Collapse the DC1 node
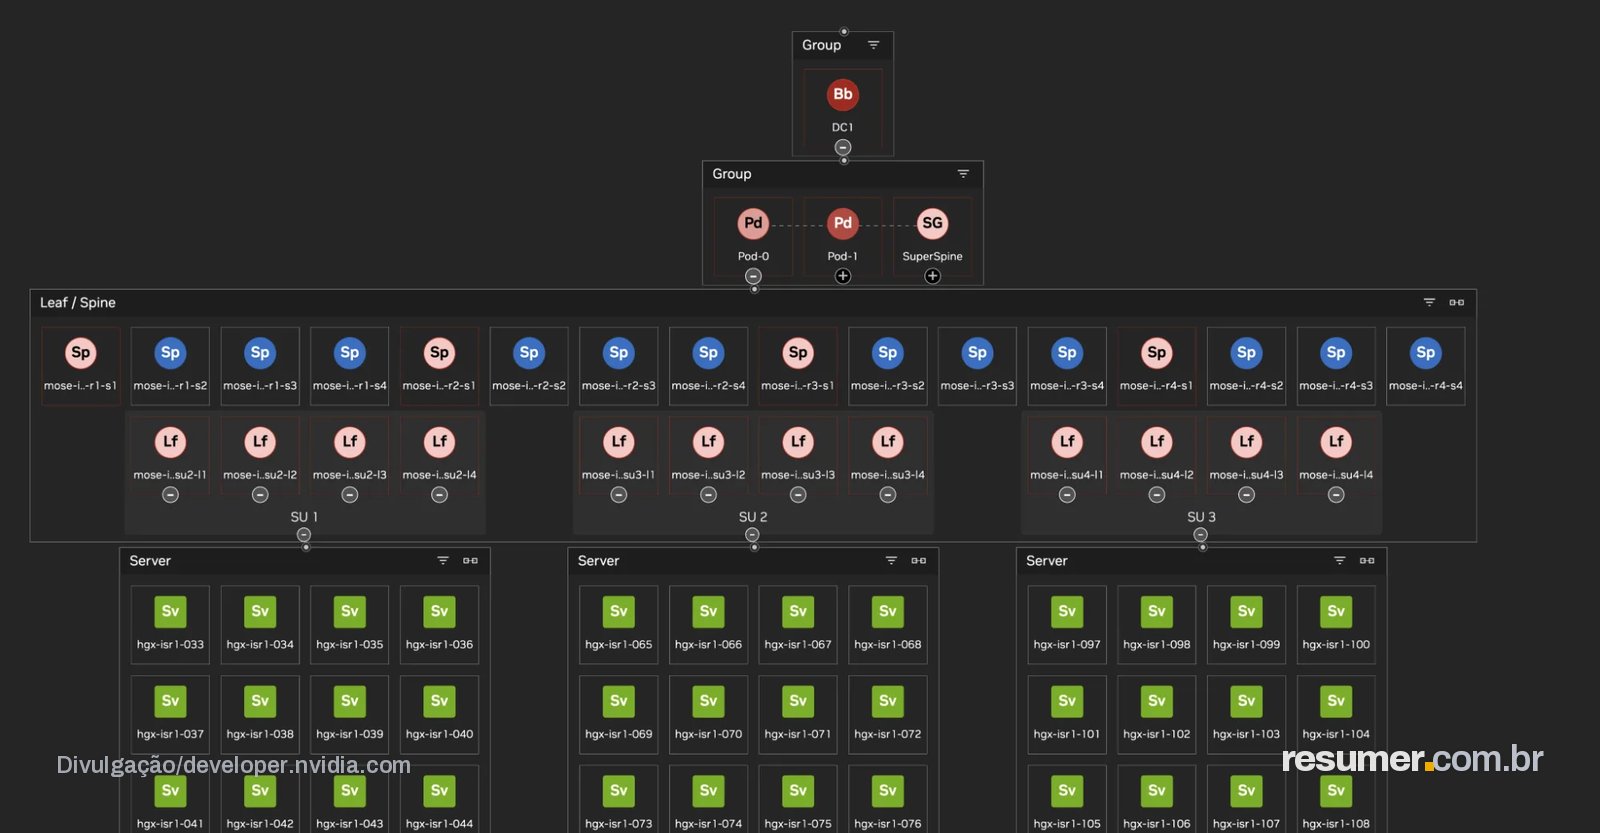Viewport: 1600px width, 833px height. coord(843,147)
